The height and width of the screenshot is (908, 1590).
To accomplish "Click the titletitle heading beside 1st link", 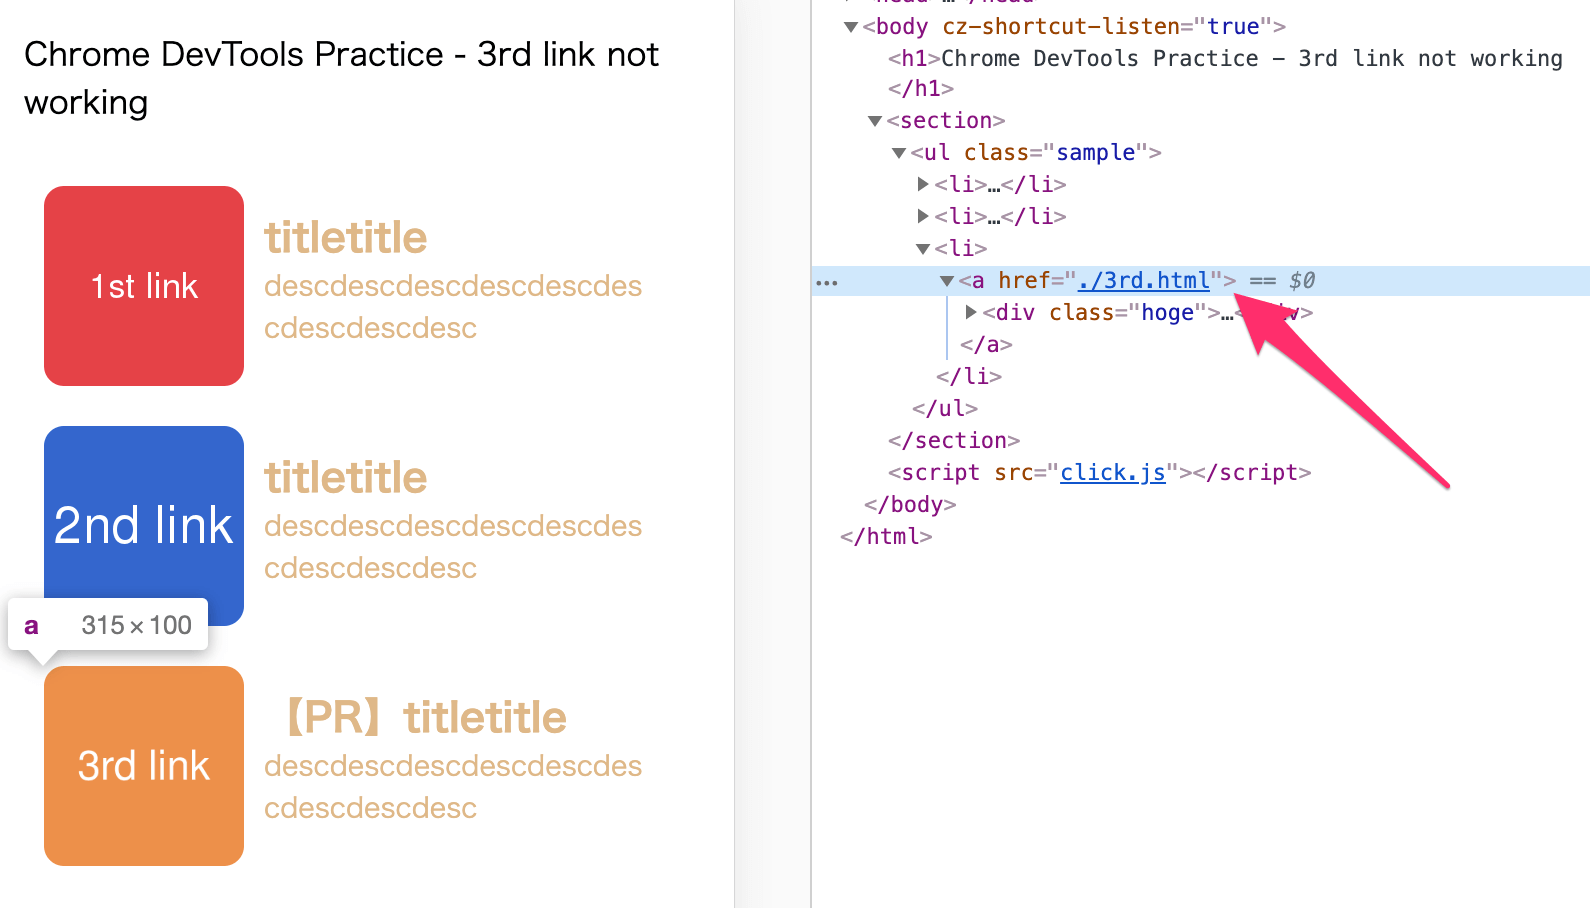I will pos(346,238).
